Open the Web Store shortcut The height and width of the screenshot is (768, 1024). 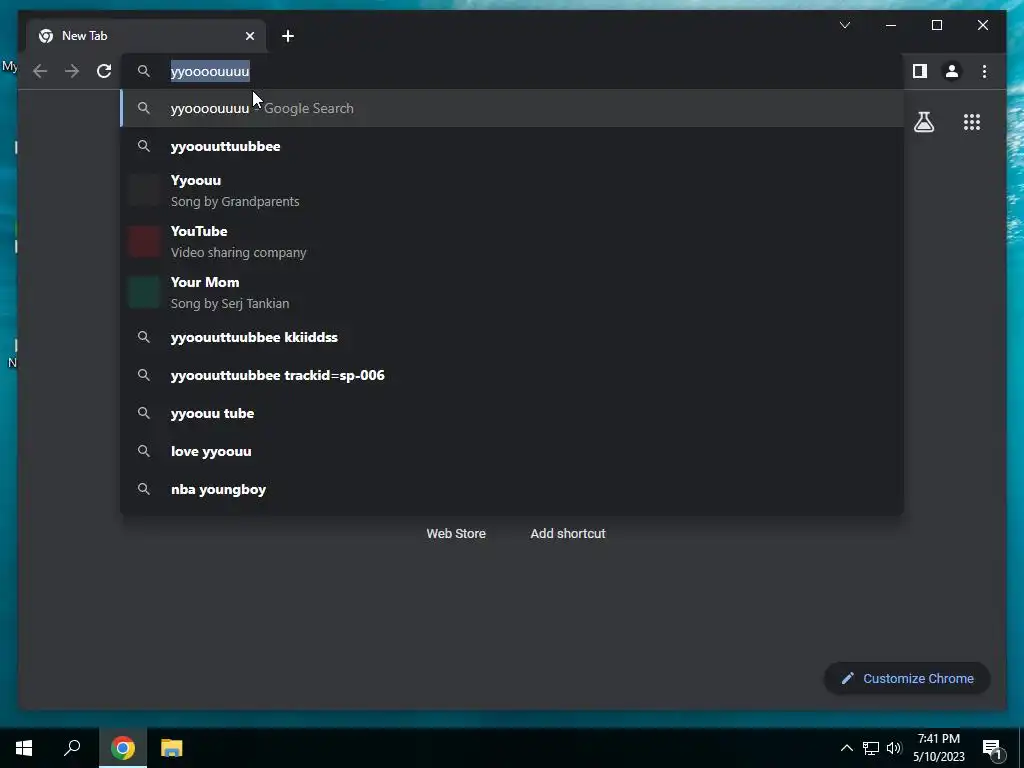click(x=456, y=534)
